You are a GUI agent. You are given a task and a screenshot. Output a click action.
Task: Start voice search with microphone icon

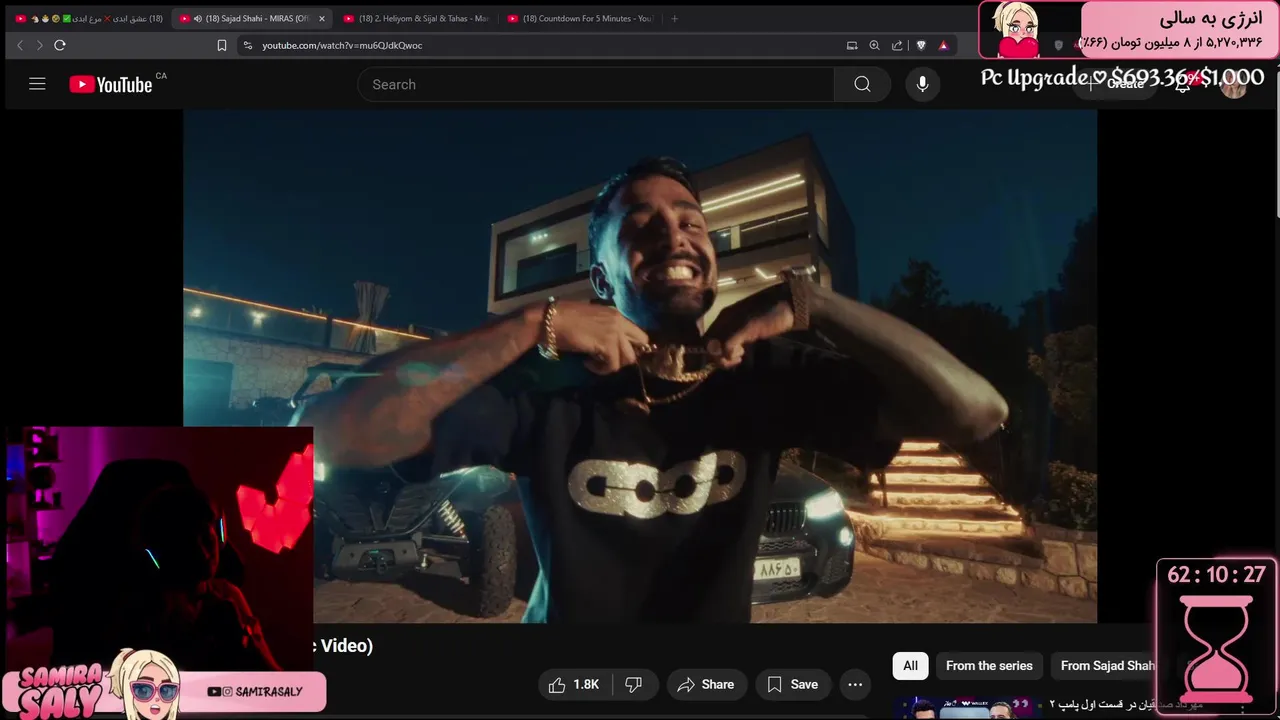[x=922, y=84]
